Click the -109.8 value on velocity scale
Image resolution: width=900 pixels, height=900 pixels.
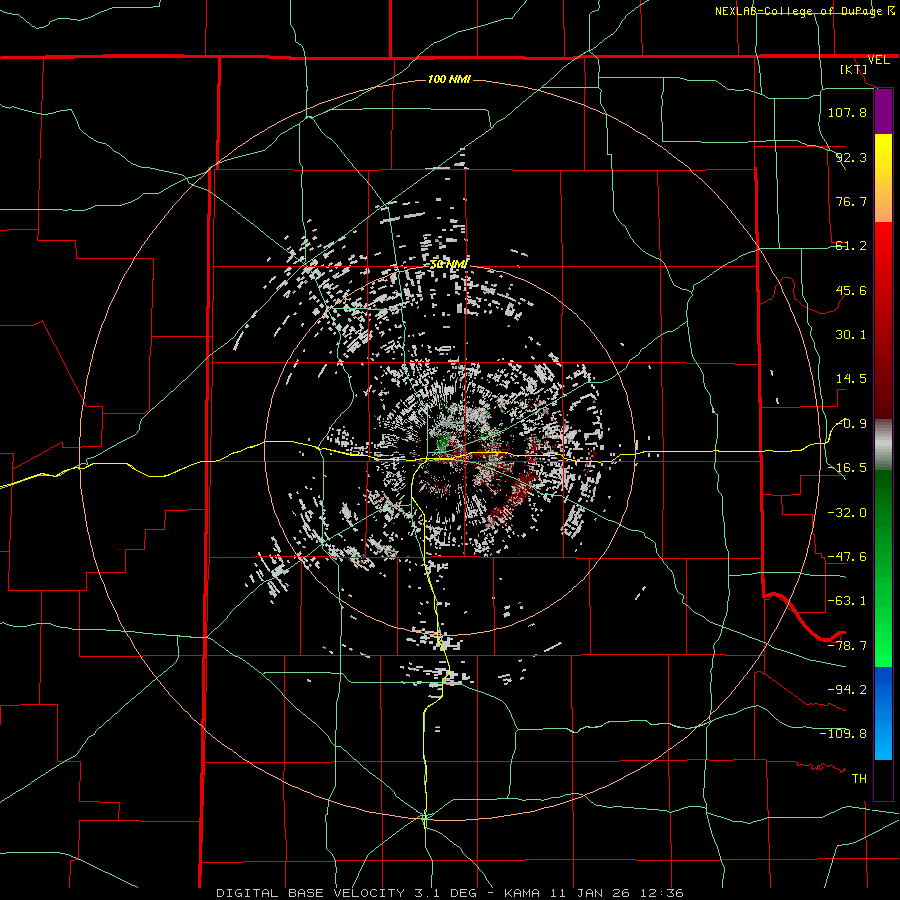[843, 734]
